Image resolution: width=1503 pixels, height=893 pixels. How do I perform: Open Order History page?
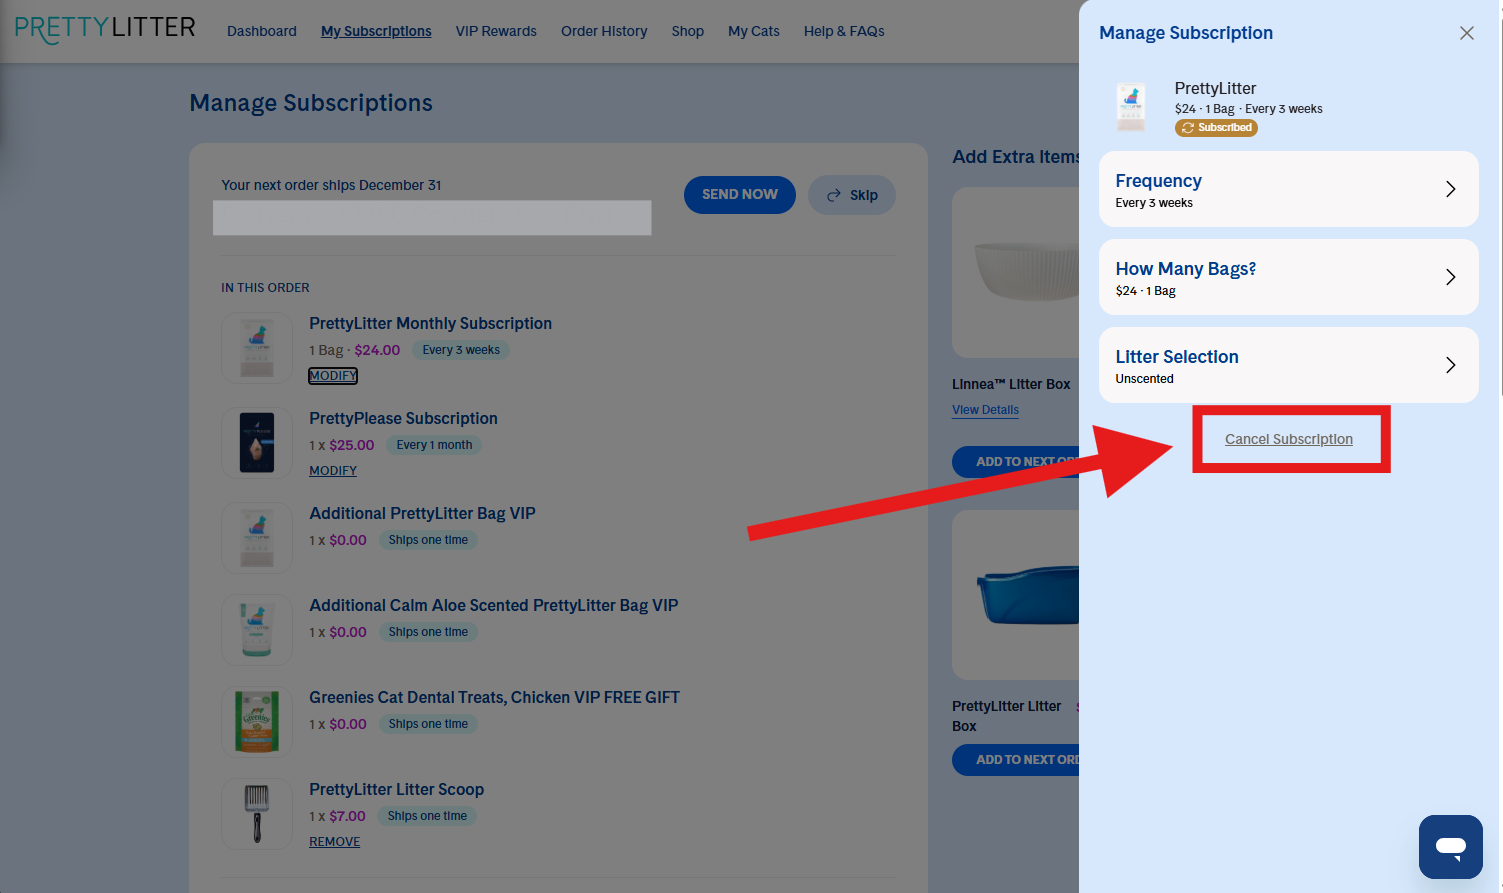click(x=604, y=31)
